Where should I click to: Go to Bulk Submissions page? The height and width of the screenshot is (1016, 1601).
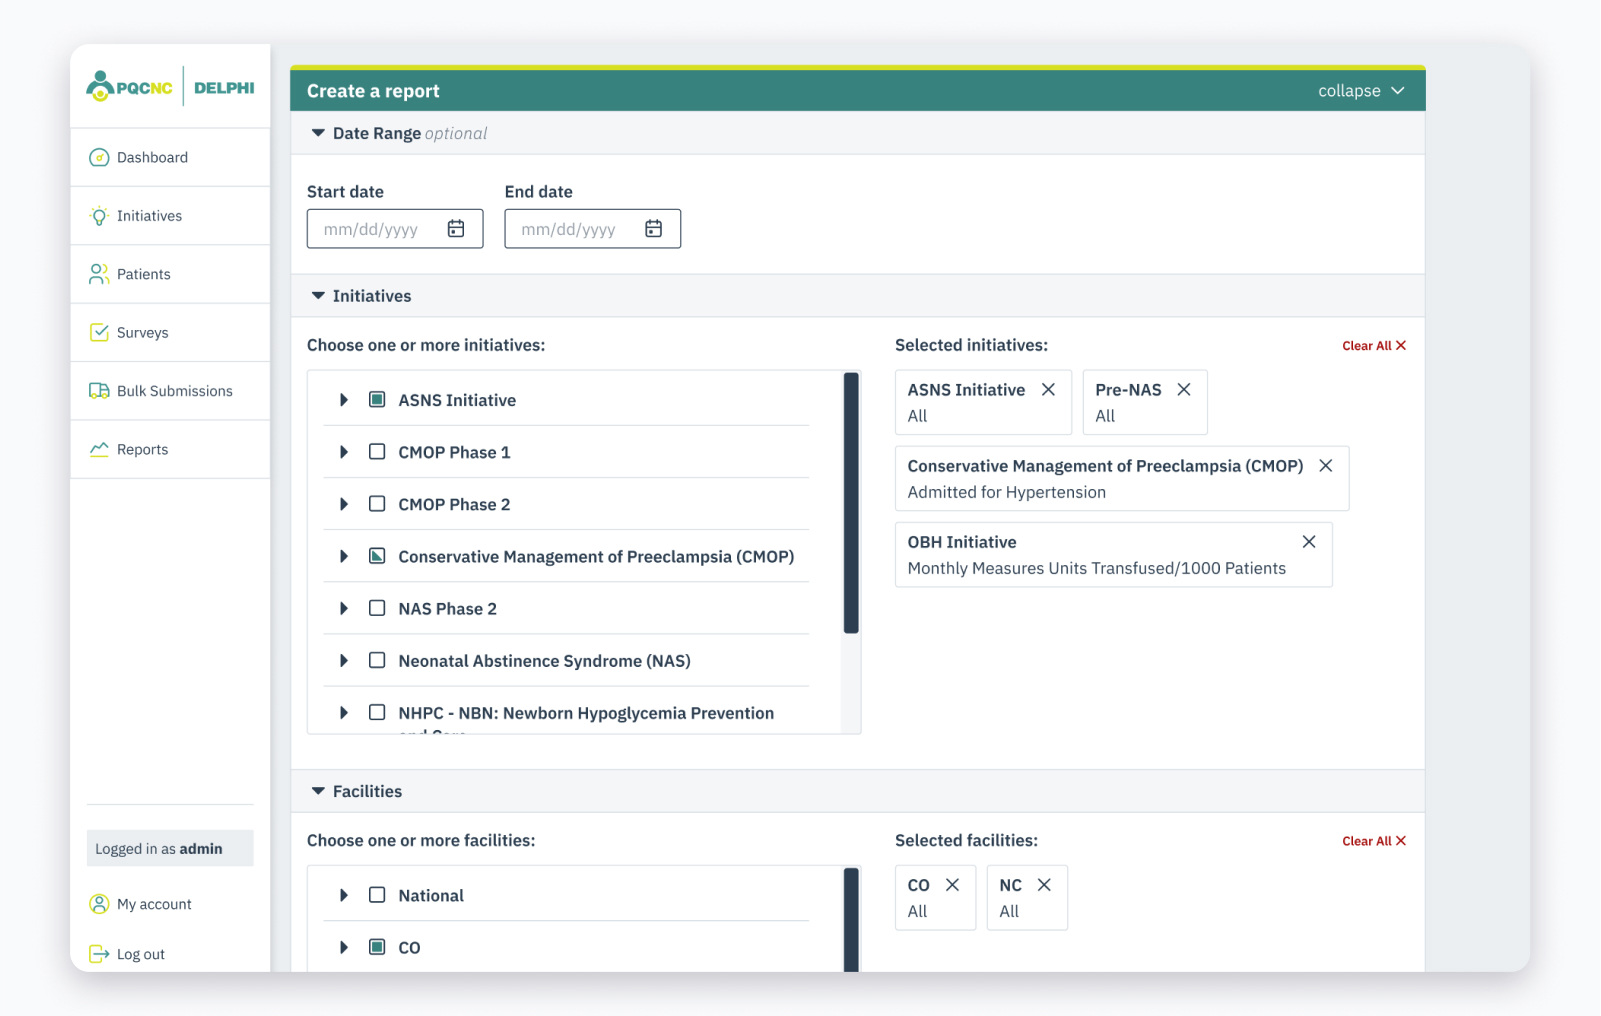tap(174, 391)
